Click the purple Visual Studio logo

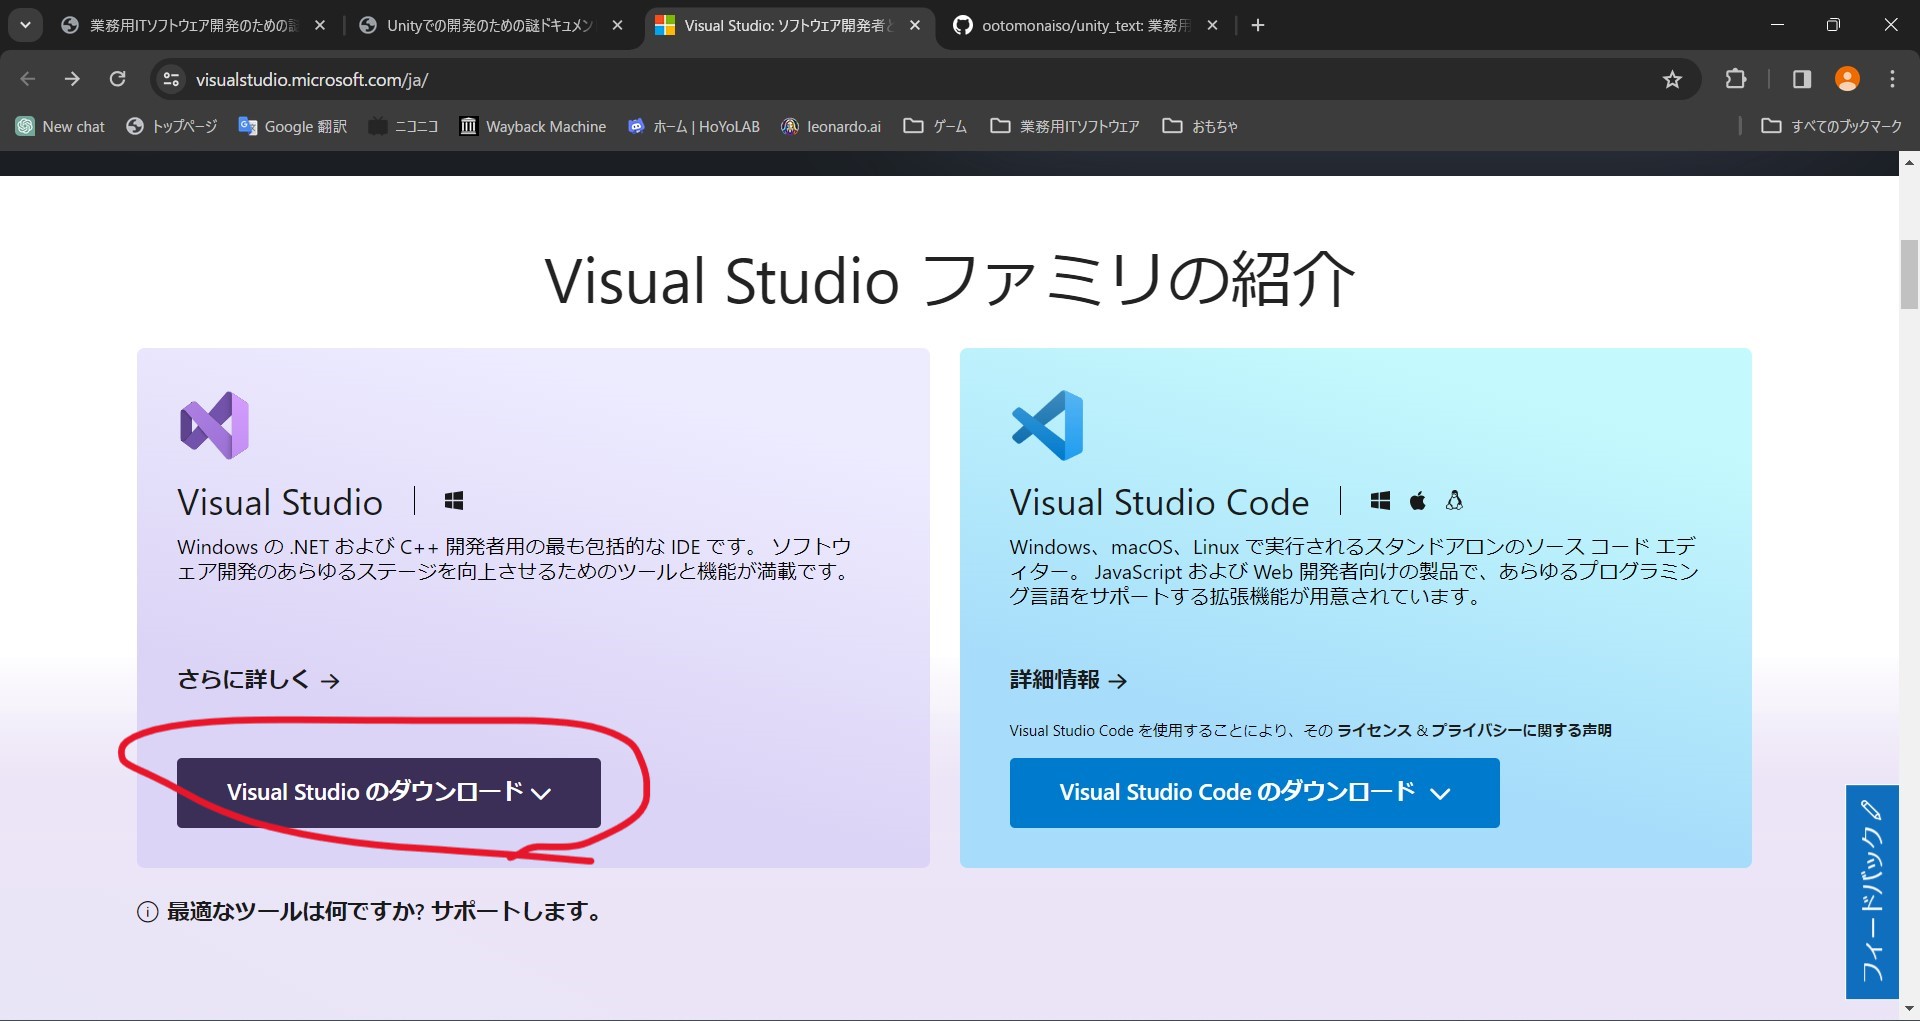214,425
